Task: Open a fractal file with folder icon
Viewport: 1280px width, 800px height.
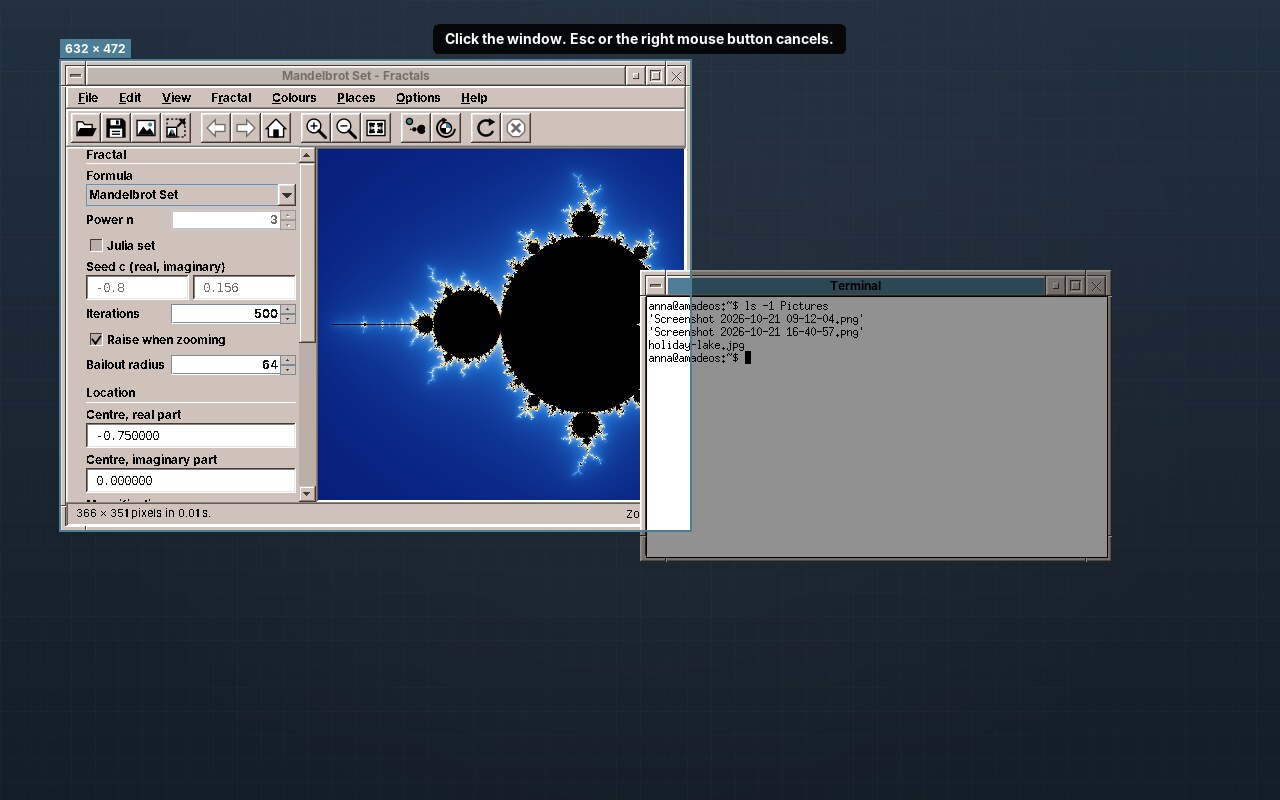Action: tap(86, 128)
